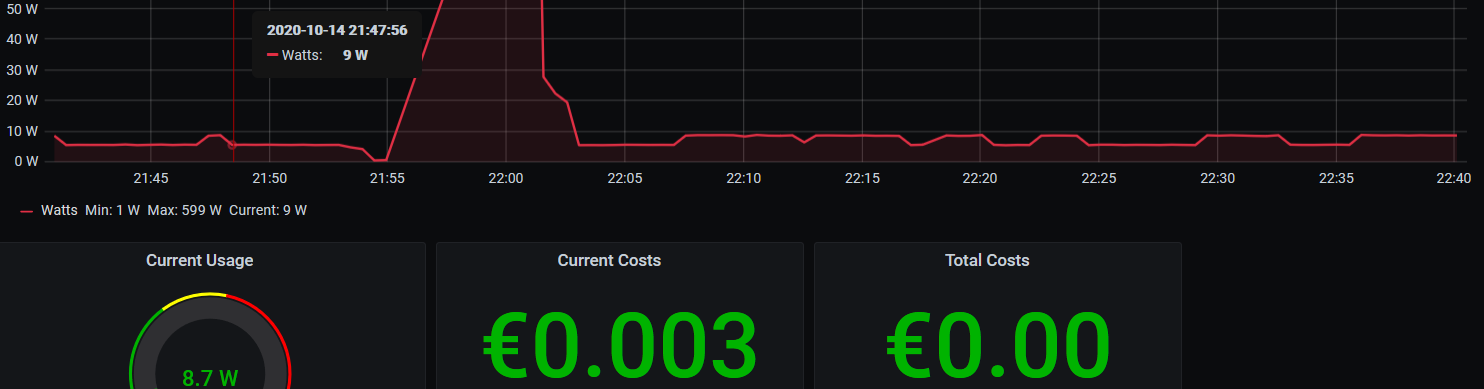This screenshot has width=1484, height=389.
Task: Click the 22:40 time axis label
Action: [x=1452, y=178]
